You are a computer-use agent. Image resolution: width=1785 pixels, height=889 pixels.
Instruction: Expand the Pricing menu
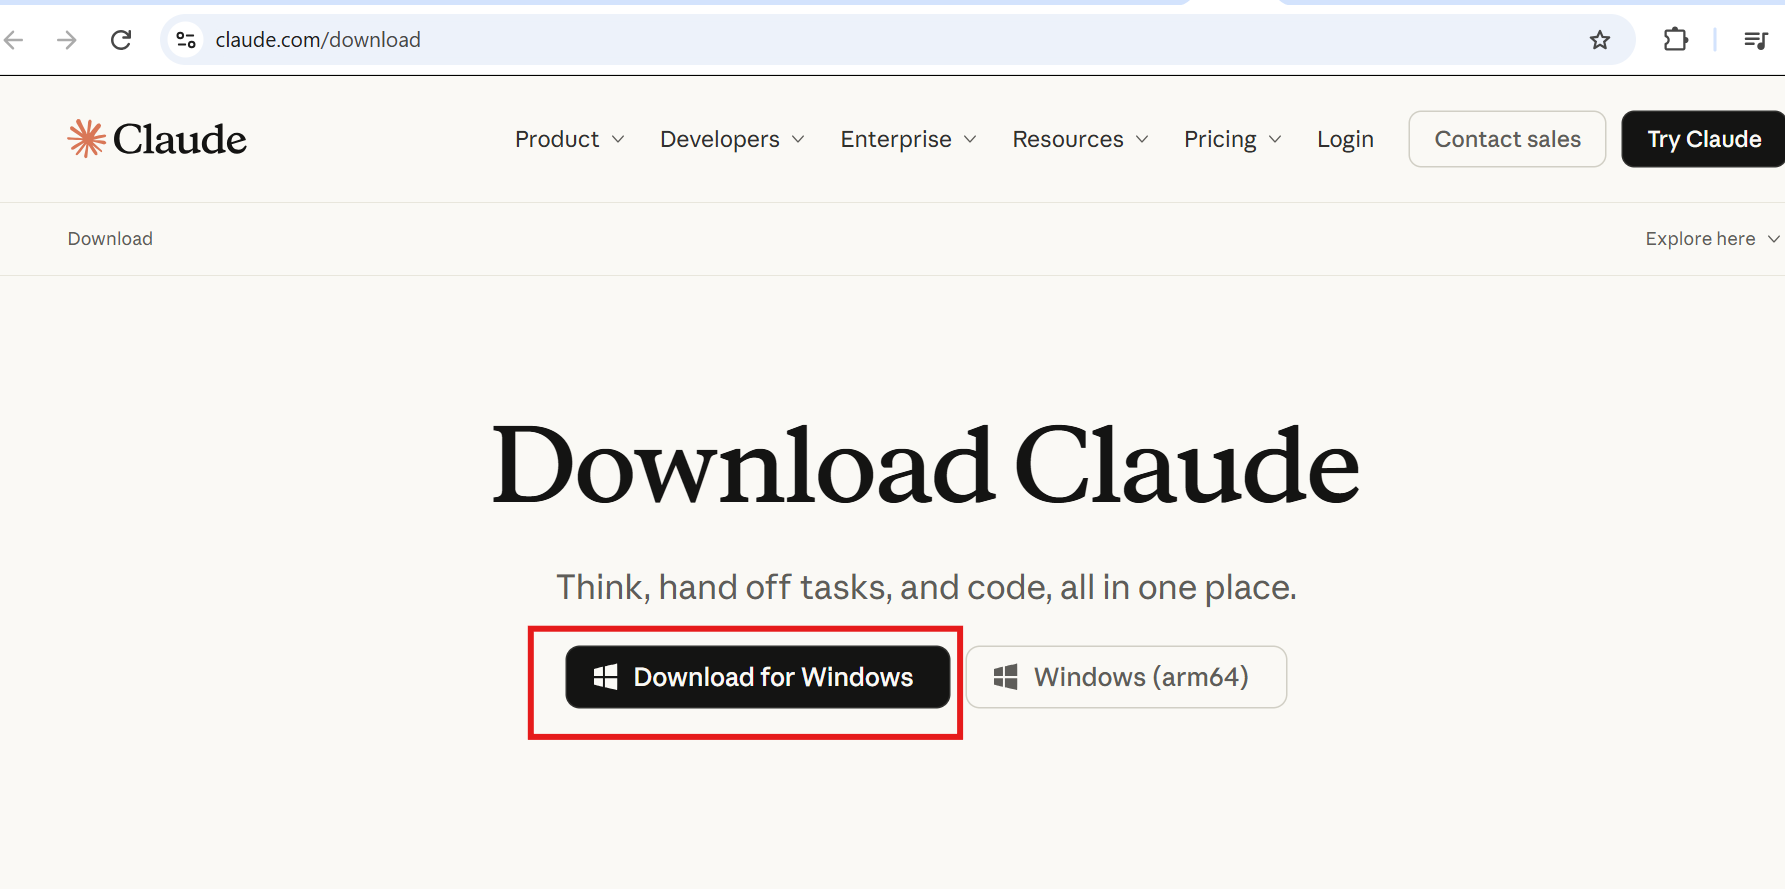click(1232, 139)
